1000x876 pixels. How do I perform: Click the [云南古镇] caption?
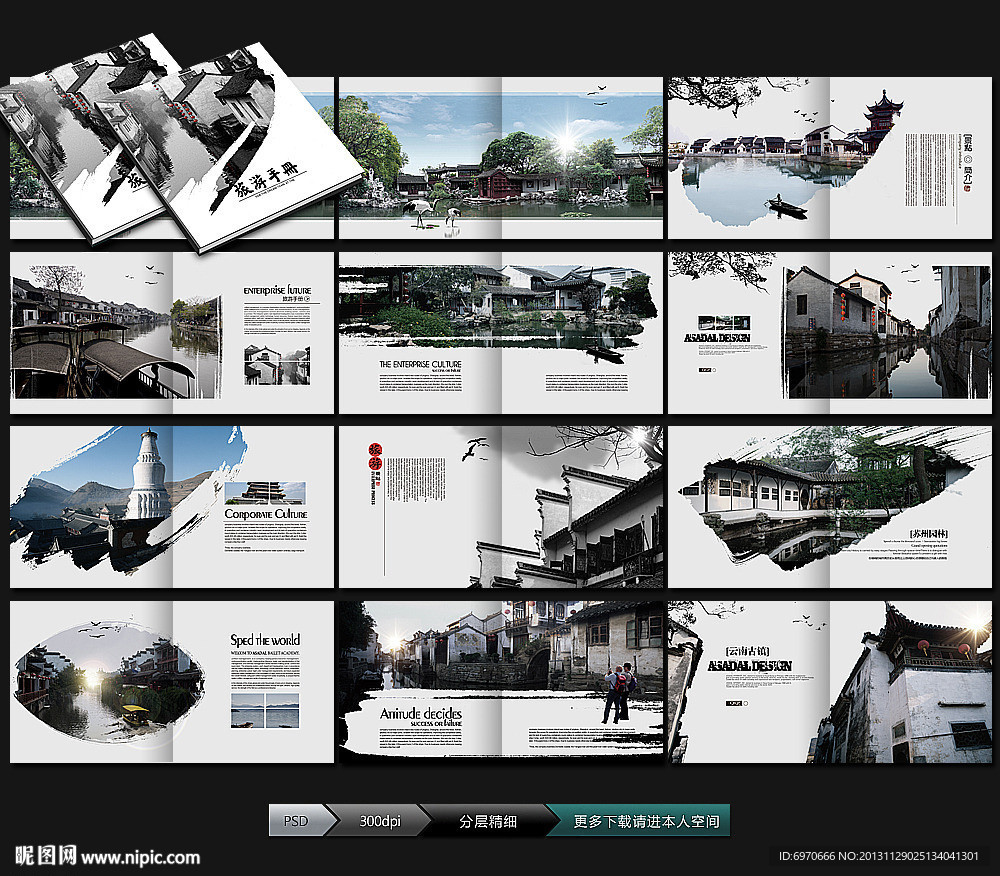click(x=747, y=651)
